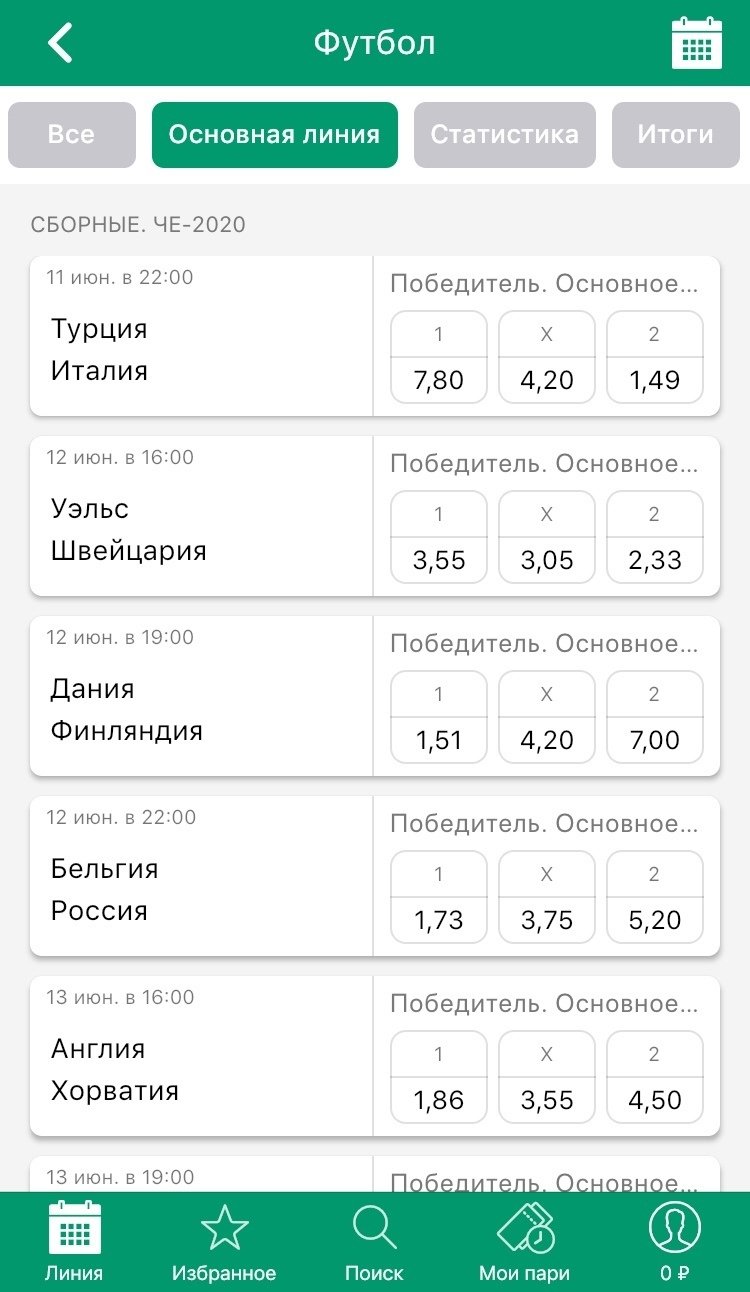Select the Основная линия tab
Screen dimensions: 750x1292
(x=274, y=135)
